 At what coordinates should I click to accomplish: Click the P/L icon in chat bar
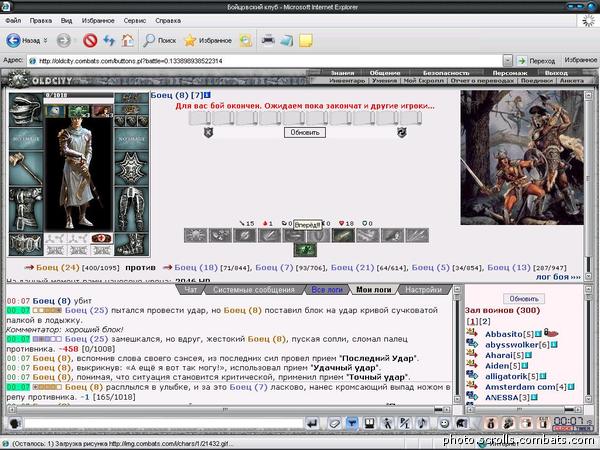(404, 423)
